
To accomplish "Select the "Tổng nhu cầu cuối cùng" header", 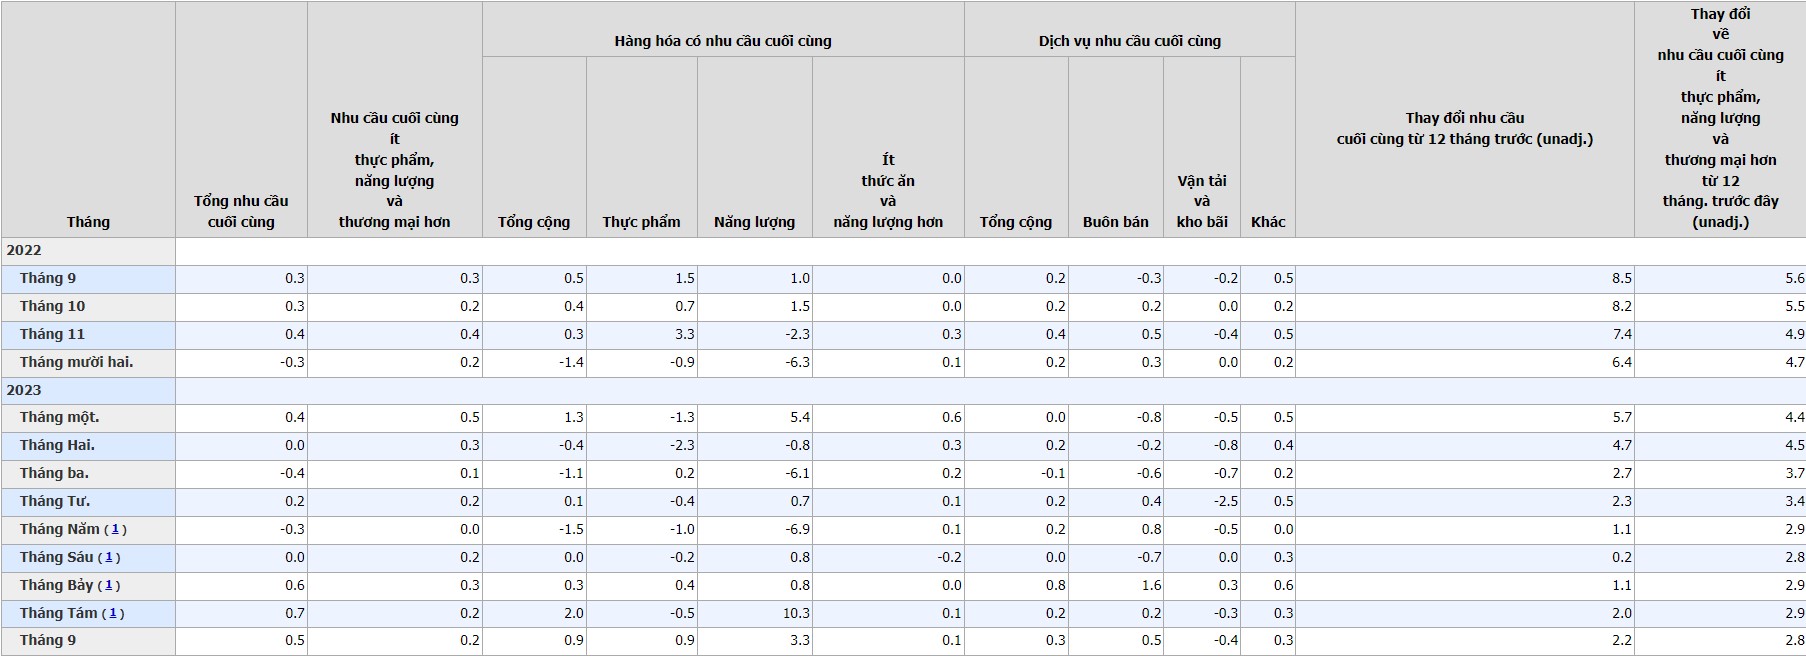I will pyautogui.click(x=241, y=212).
